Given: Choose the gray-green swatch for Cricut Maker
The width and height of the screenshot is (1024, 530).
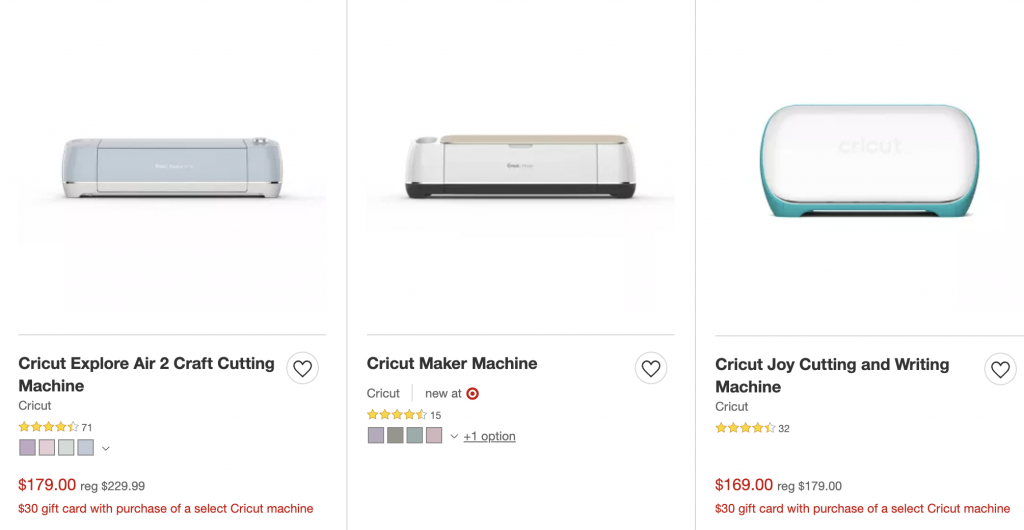Looking at the screenshot, I should click(395, 435).
